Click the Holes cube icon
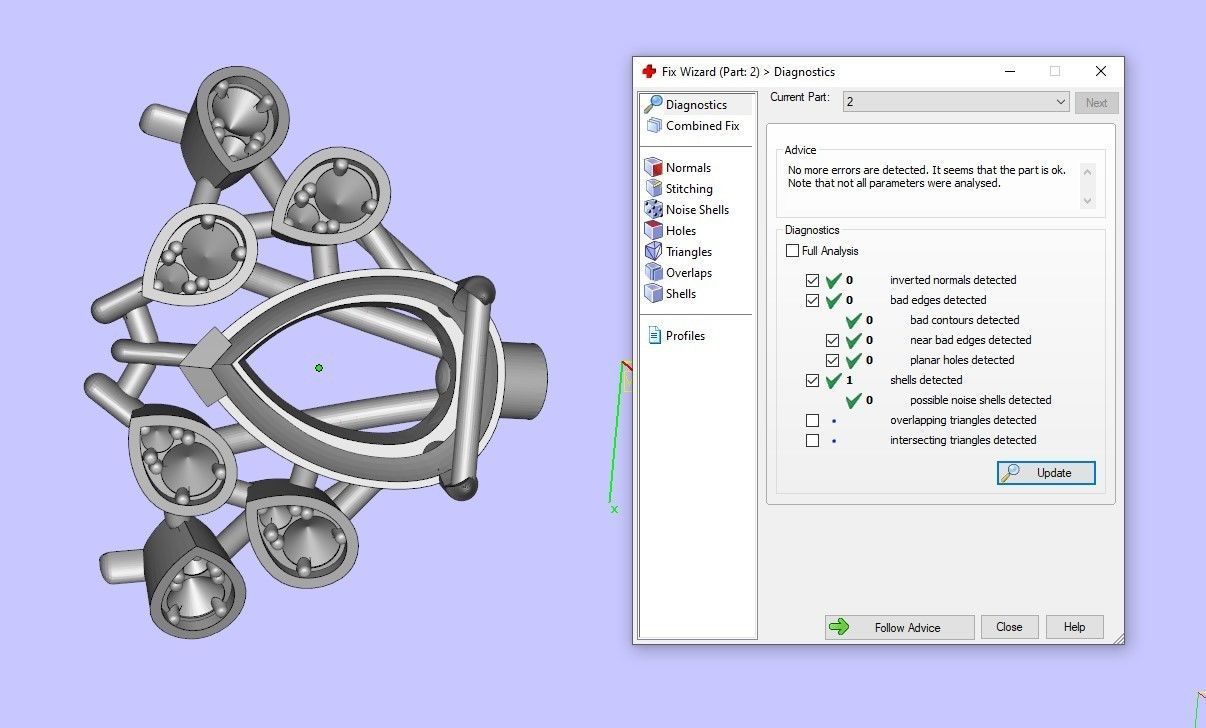Screen dimensions: 1206x728 [x=653, y=230]
